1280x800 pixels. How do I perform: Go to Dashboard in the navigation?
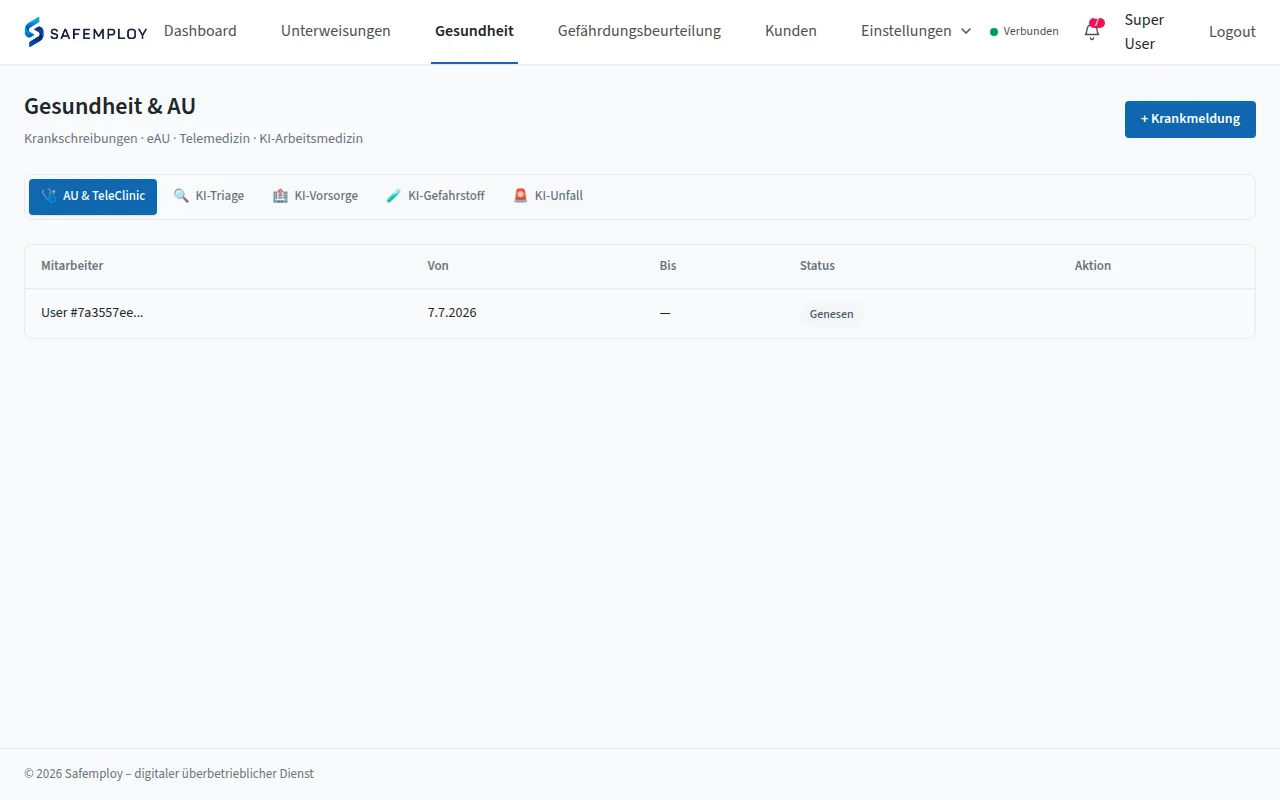pyautogui.click(x=200, y=31)
